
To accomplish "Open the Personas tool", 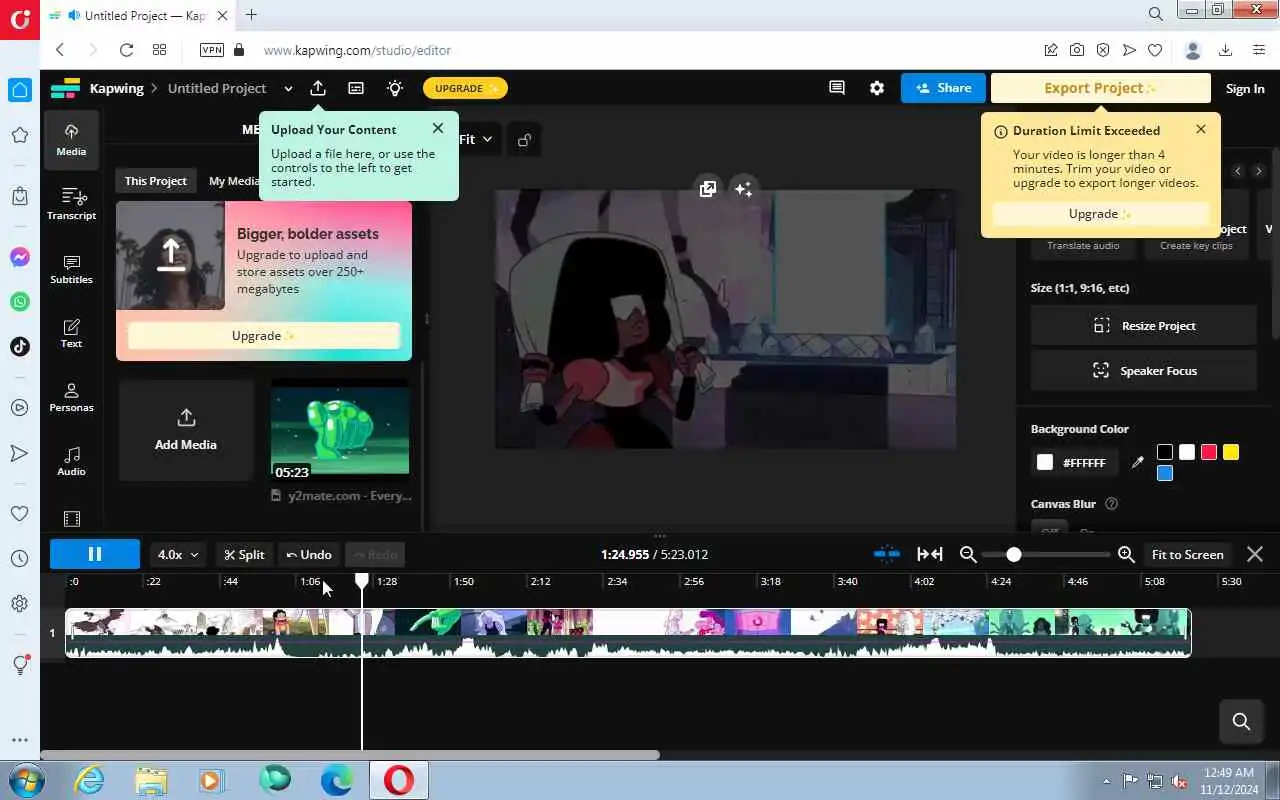I will pyautogui.click(x=71, y=397).
